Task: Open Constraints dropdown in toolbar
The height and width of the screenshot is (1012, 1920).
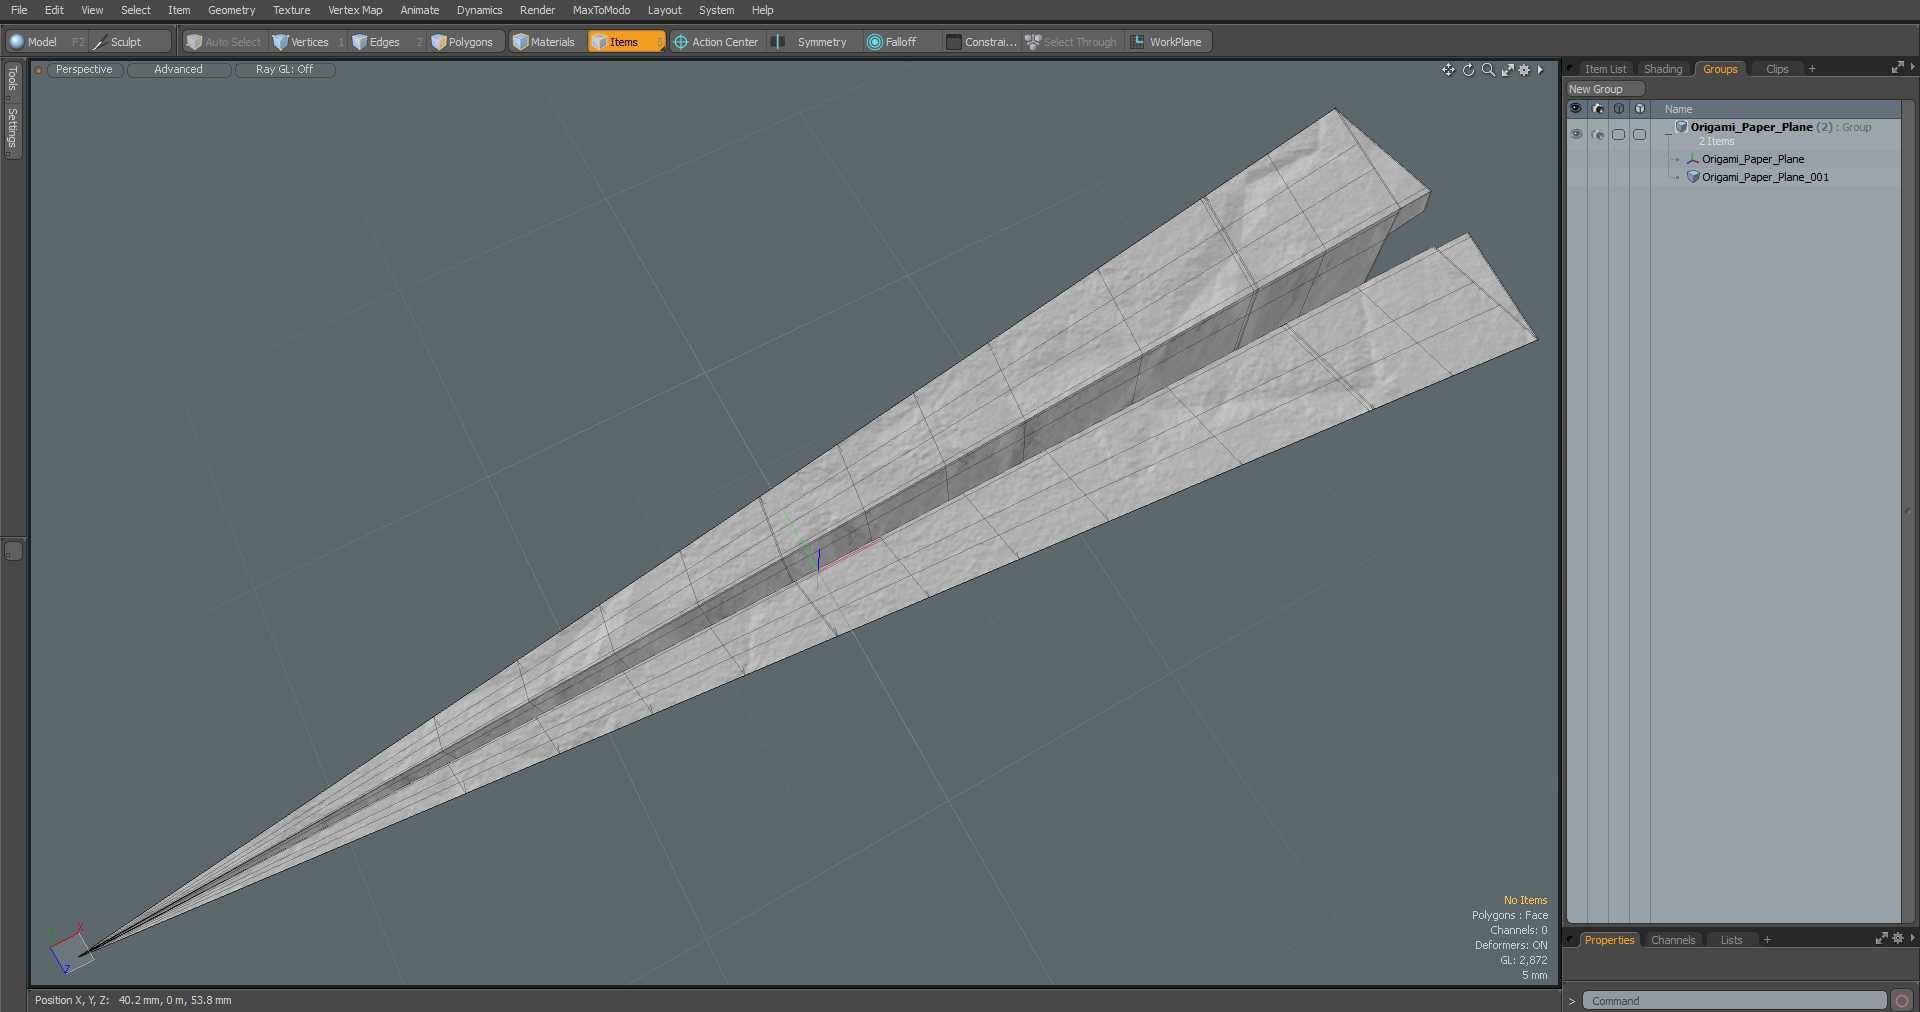Action: [x=981, y=42]
